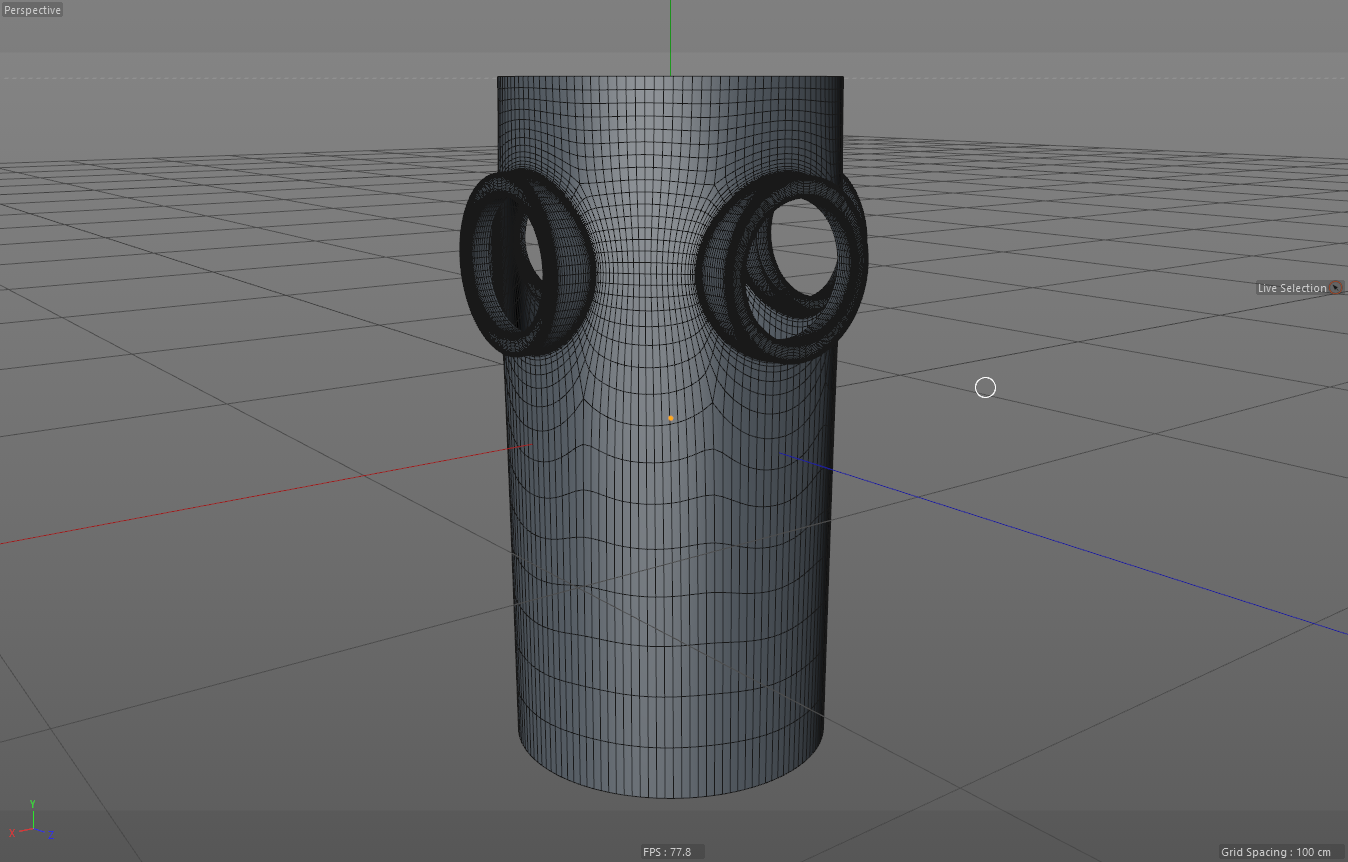Click the white circular selection brush cursor
The height and width of the screenshot is (862, 1348).
pyautogui.click(x=985, y=387)
